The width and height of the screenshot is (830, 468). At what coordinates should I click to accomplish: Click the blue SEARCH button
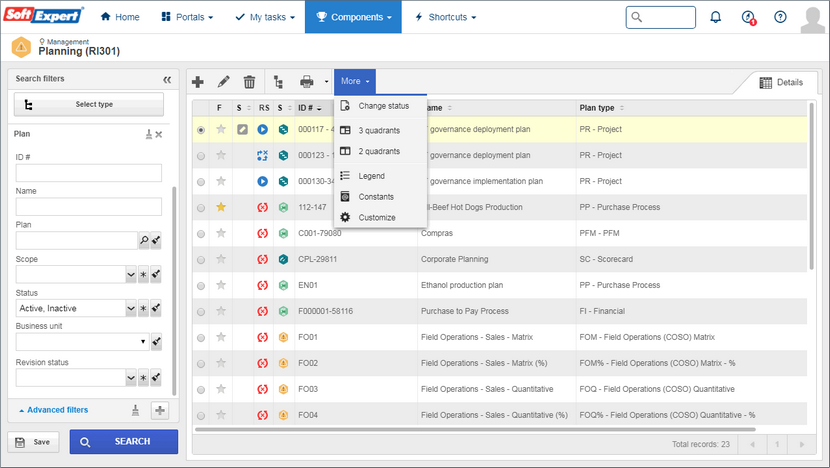(x=124, y=442)
